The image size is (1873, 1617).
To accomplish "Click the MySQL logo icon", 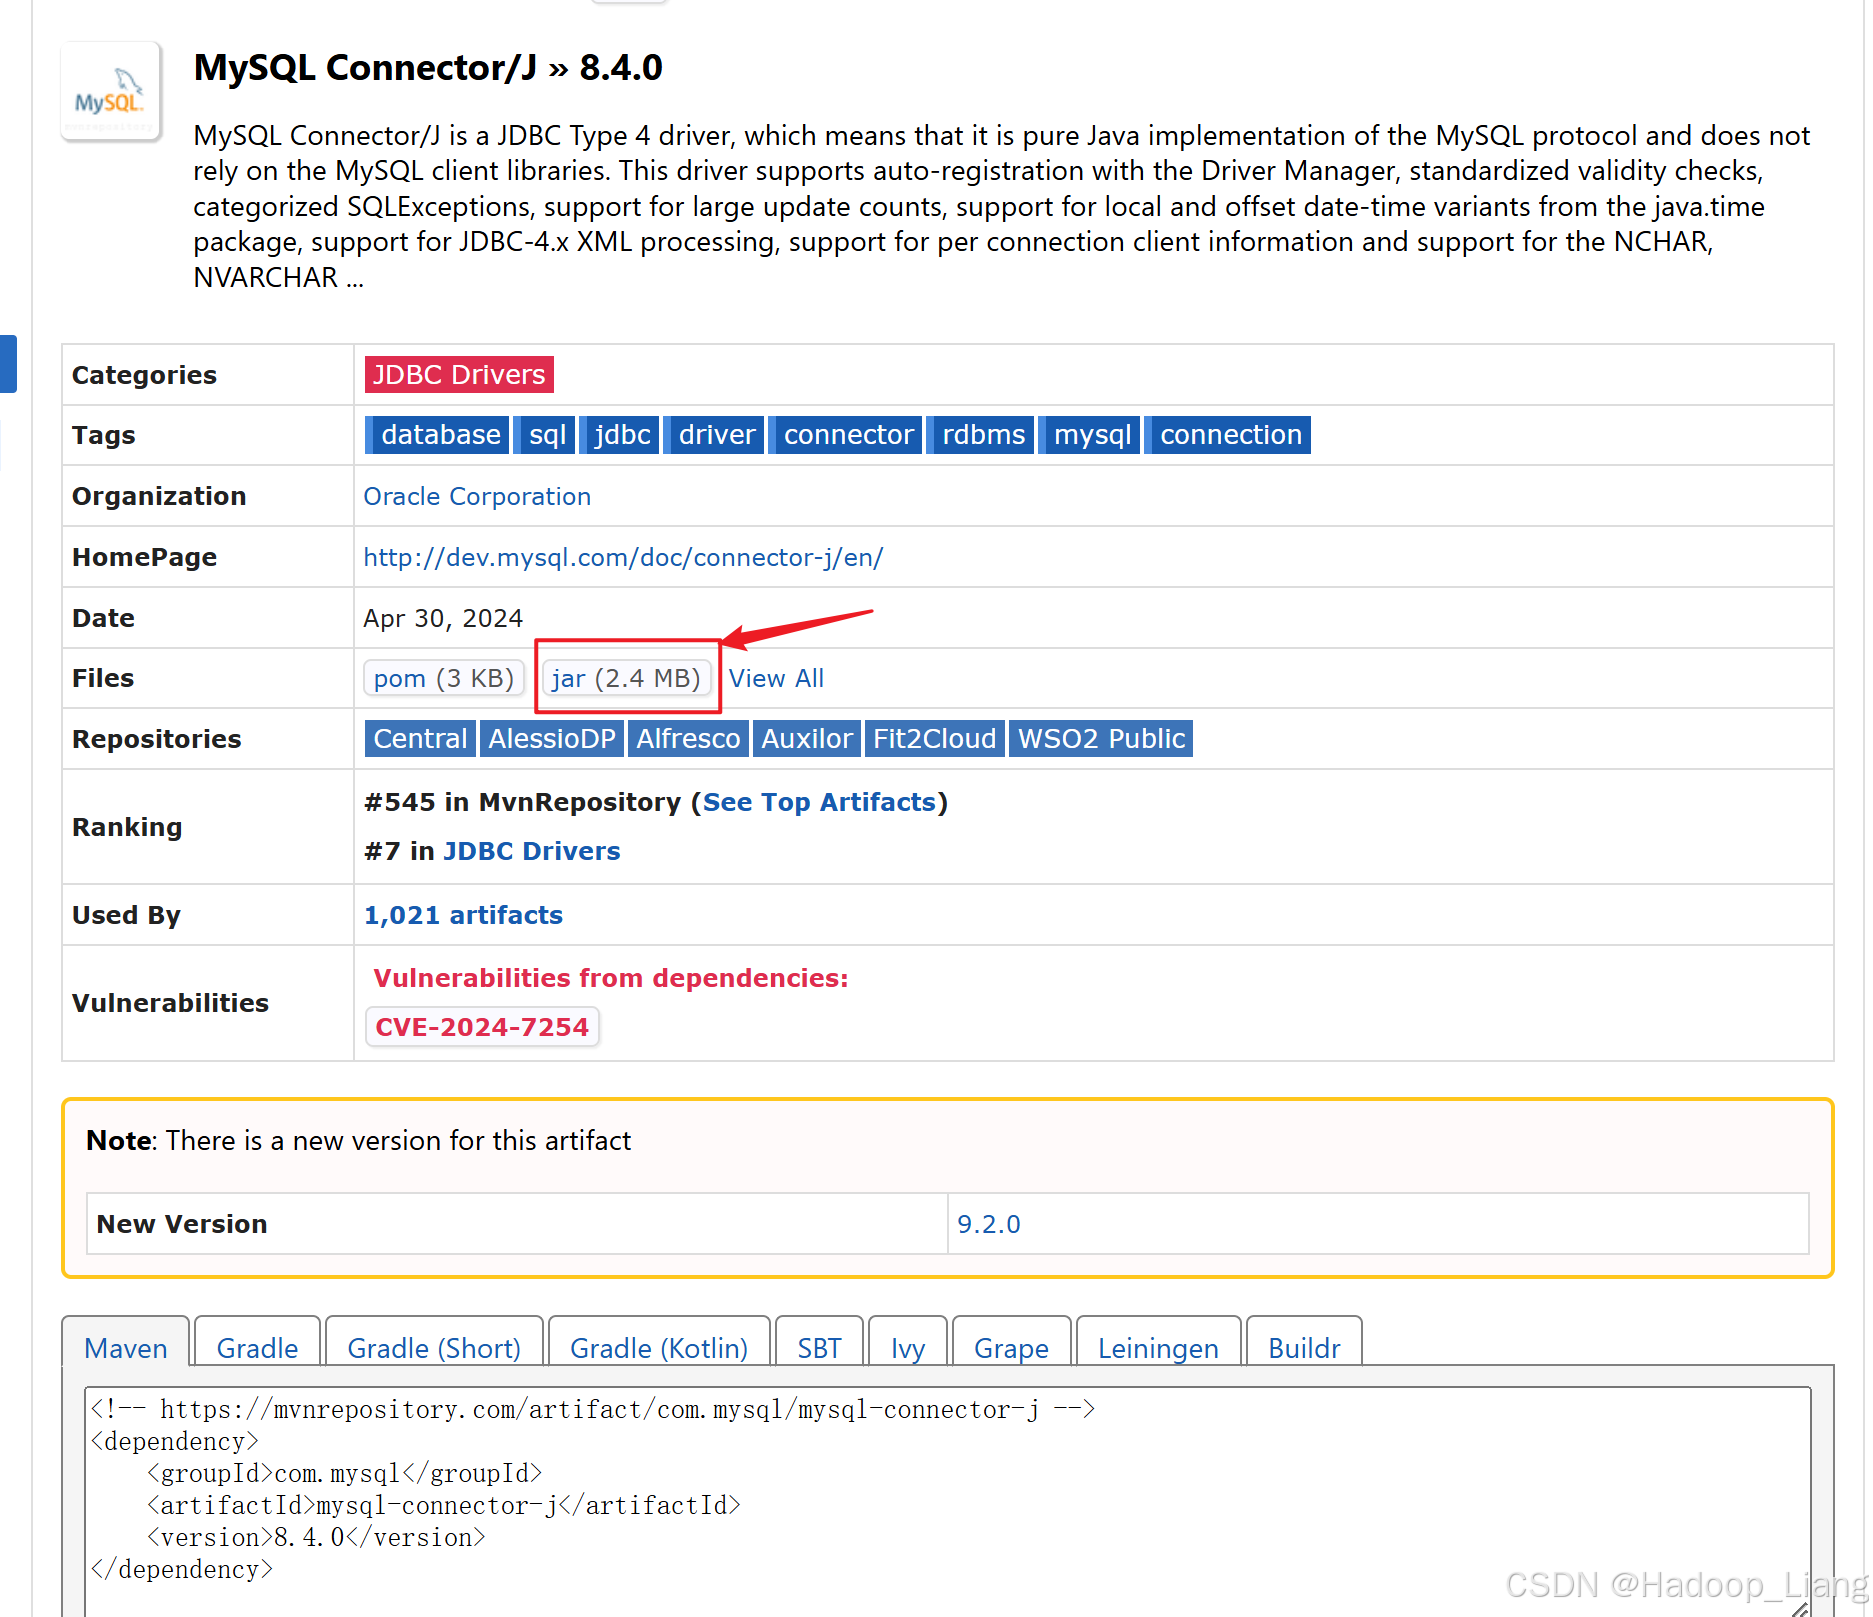I will (110, 92).
